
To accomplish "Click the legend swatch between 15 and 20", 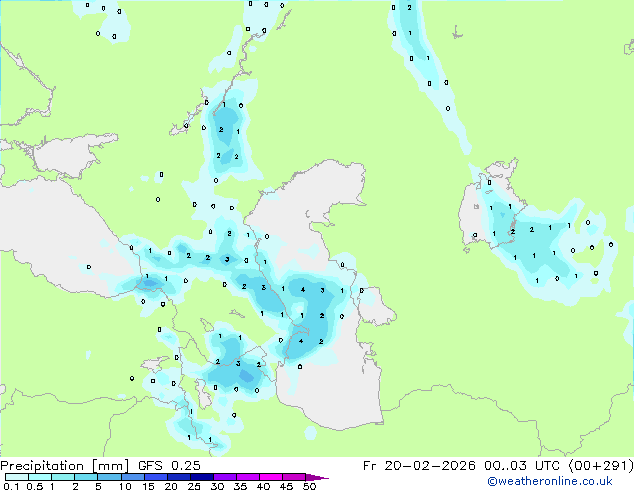I will (x=156, y=477).
